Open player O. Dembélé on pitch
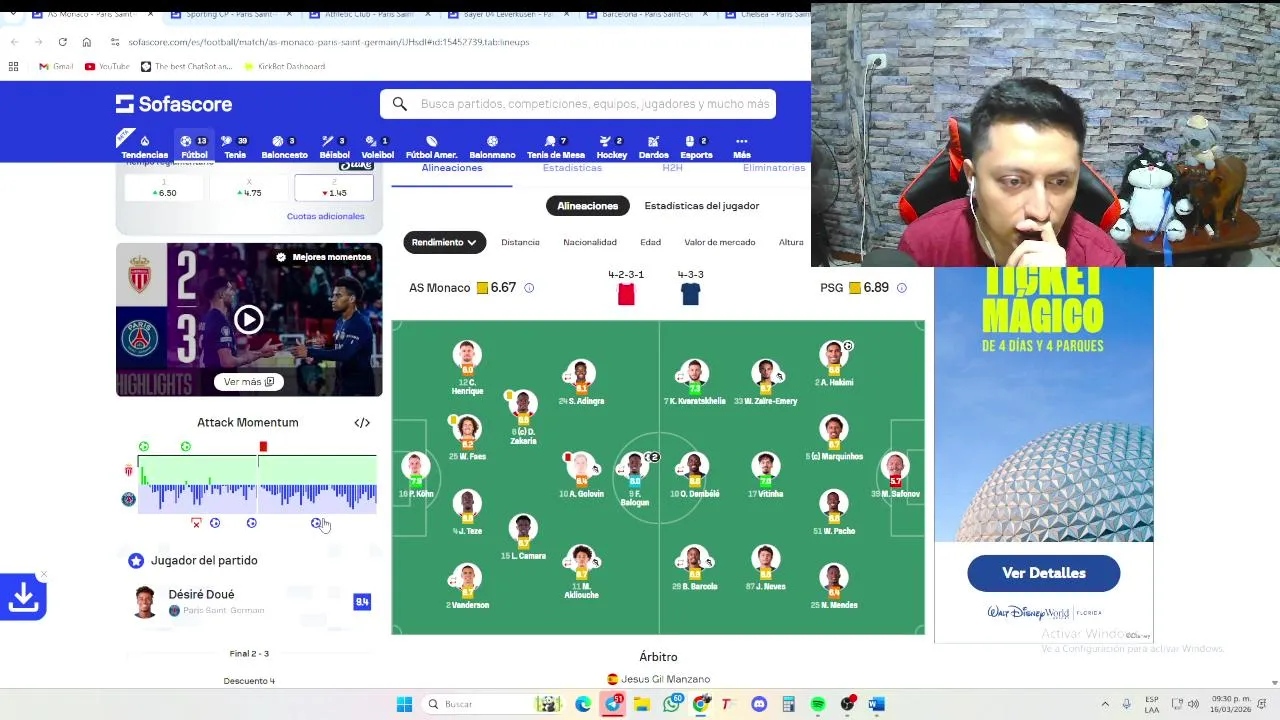 [694, 476]
